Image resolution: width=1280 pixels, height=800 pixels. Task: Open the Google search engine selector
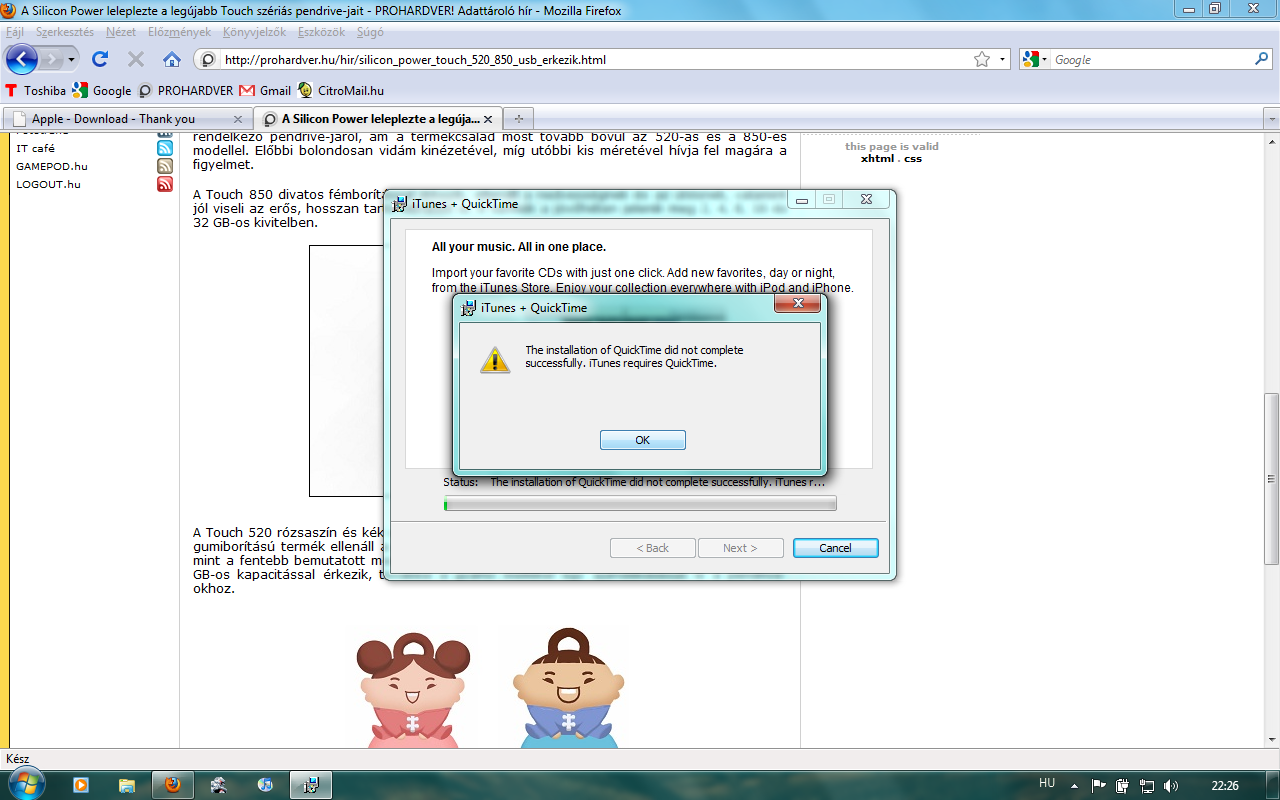1035,60
